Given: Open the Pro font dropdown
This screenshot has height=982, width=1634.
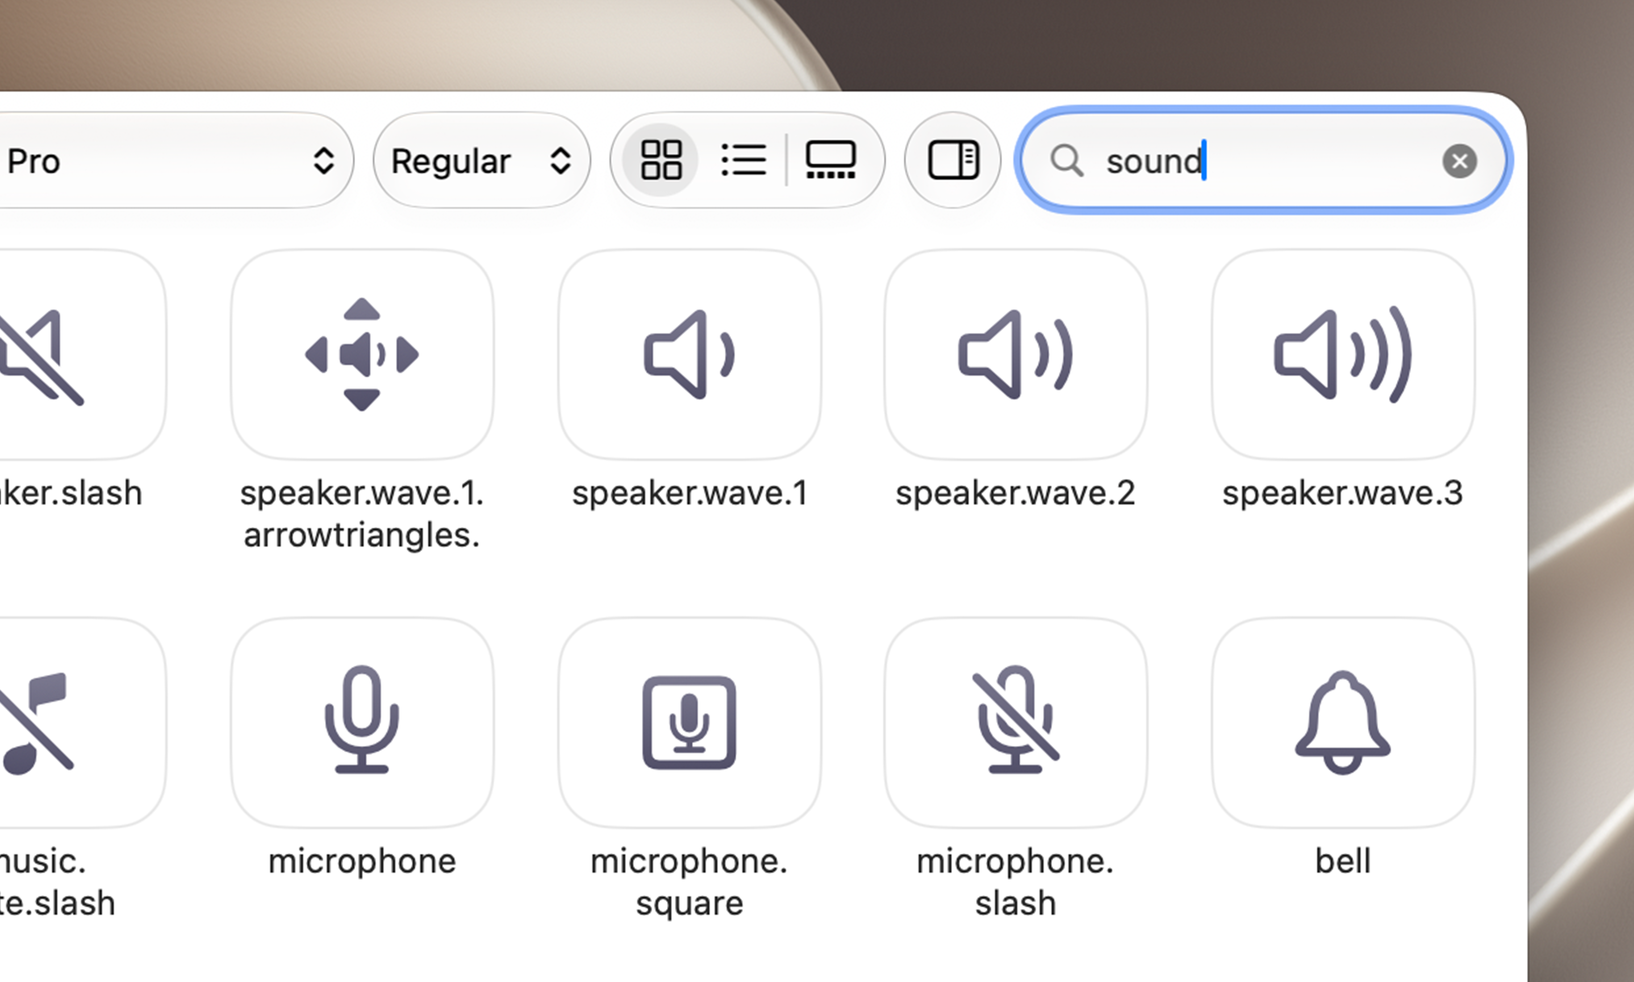Looking at the screenshot, I should (x=175, y=160).
